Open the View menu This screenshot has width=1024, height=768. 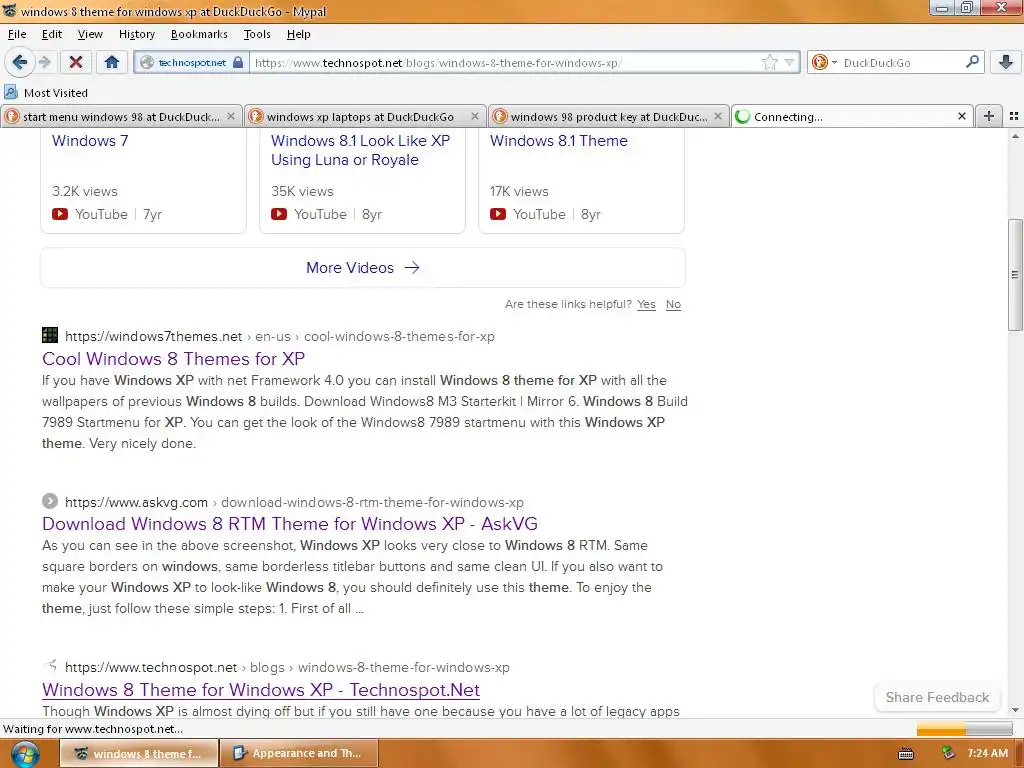[90, 34]
